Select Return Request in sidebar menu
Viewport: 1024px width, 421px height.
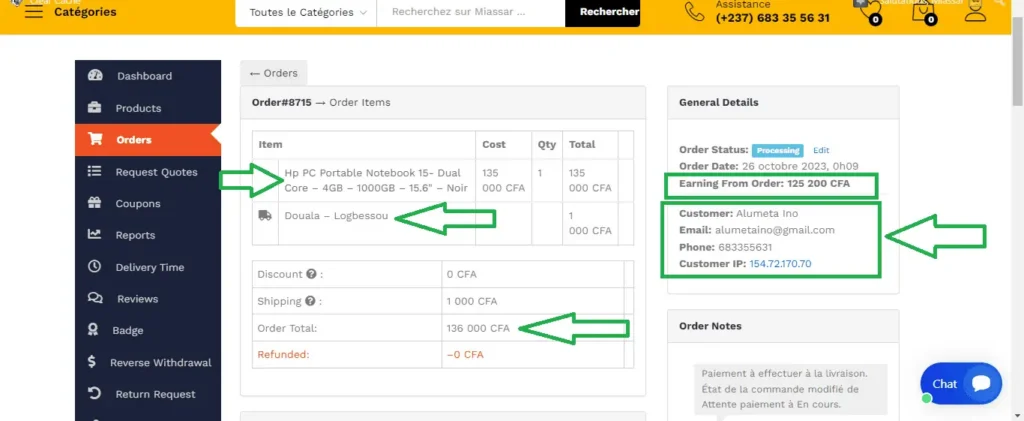click(x=155, y=394)
